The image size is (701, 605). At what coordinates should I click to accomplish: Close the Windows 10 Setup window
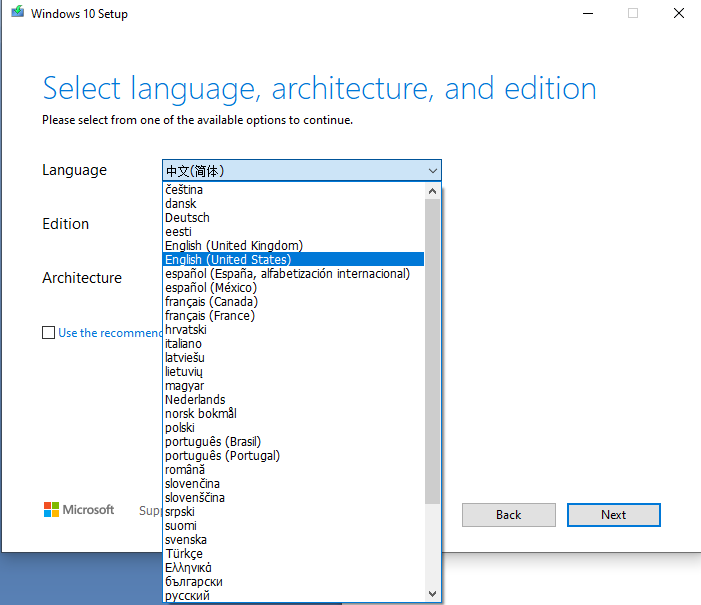click(679, 13)
